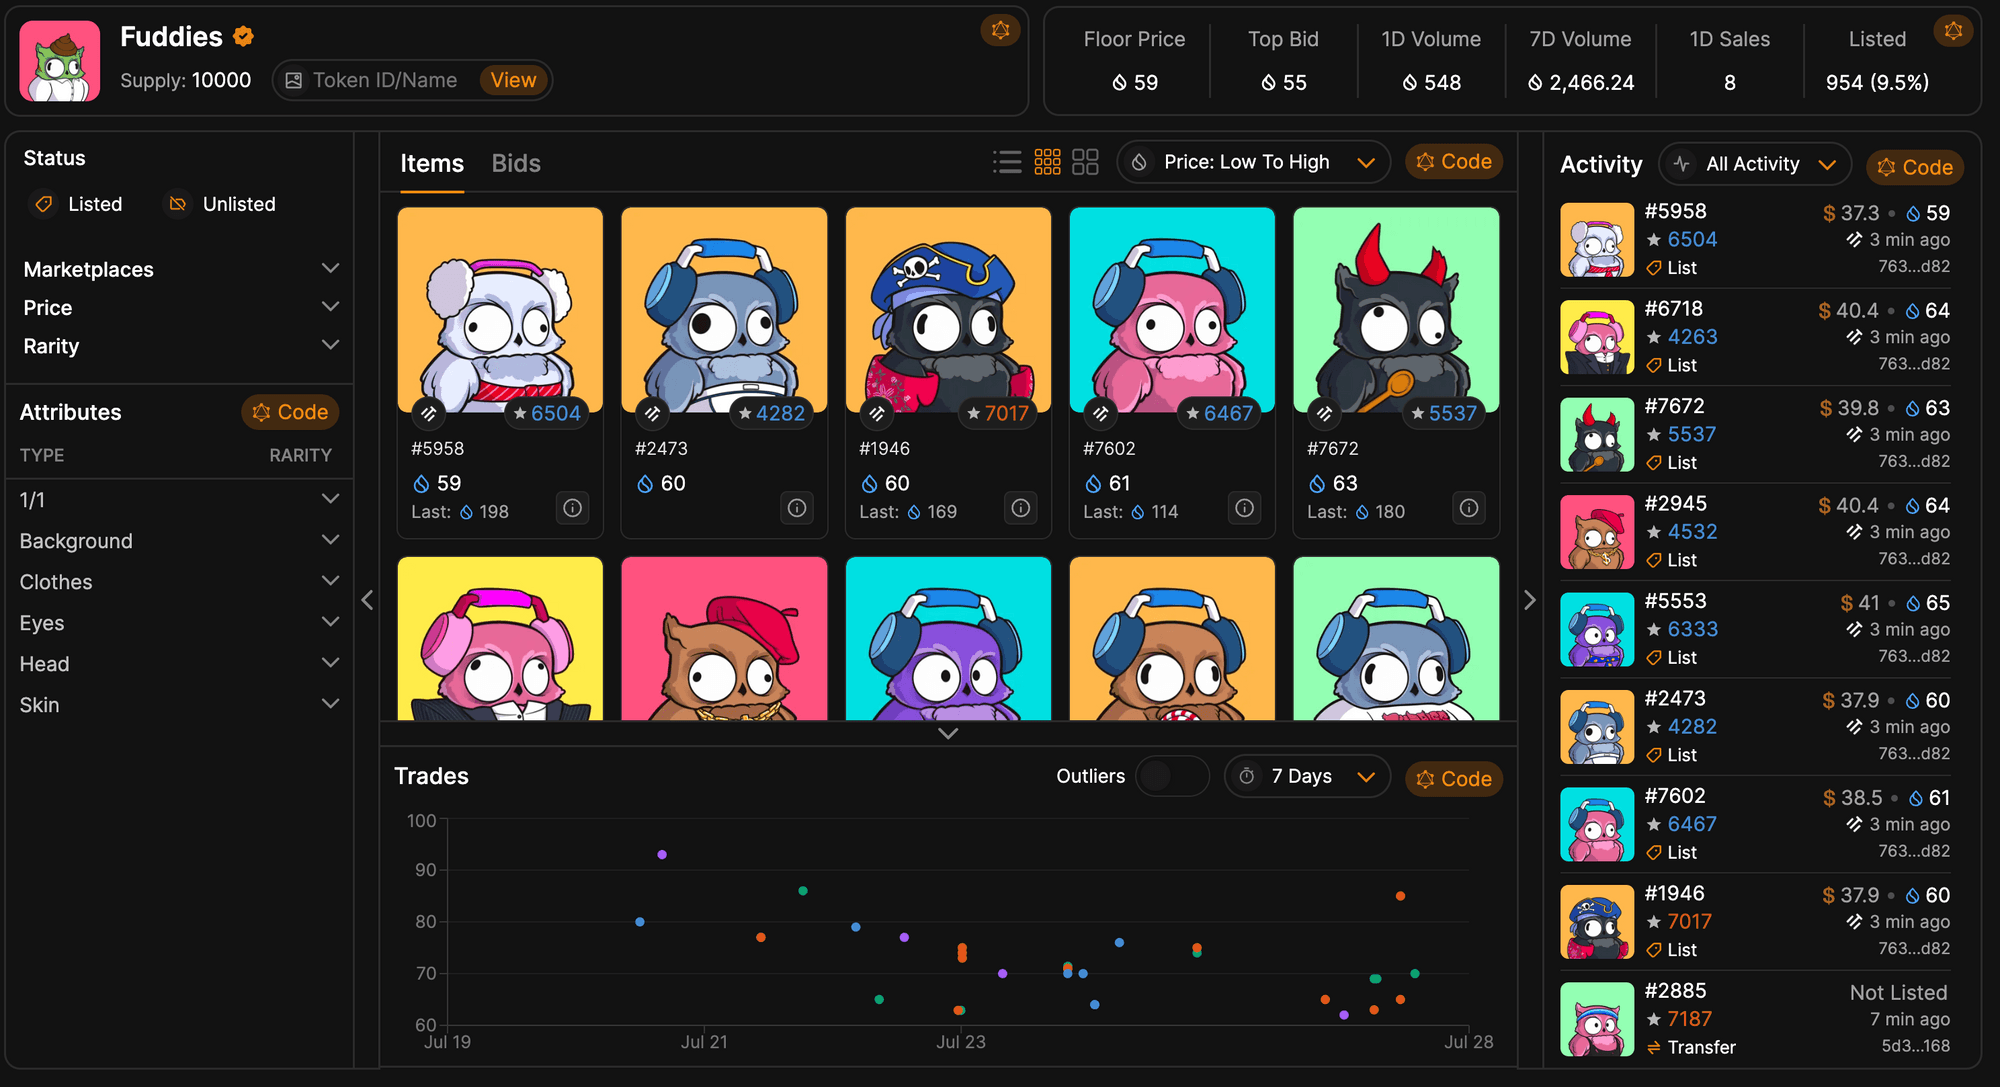
Task: Select the Items tab
Action: click(431, 163)
